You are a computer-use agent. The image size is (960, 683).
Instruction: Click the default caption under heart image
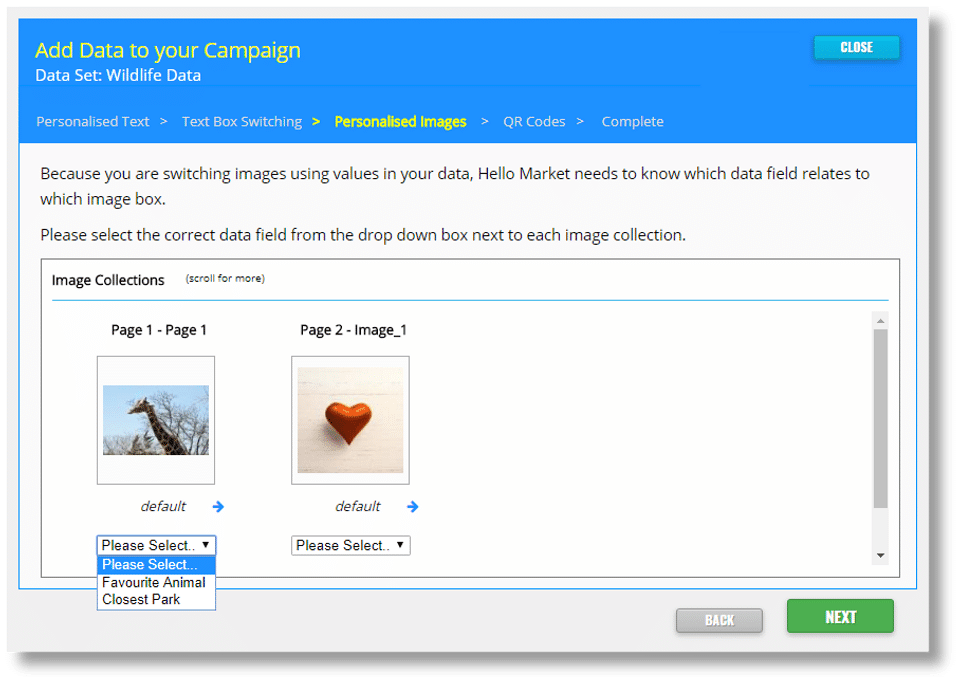click(x=358, y=507)
